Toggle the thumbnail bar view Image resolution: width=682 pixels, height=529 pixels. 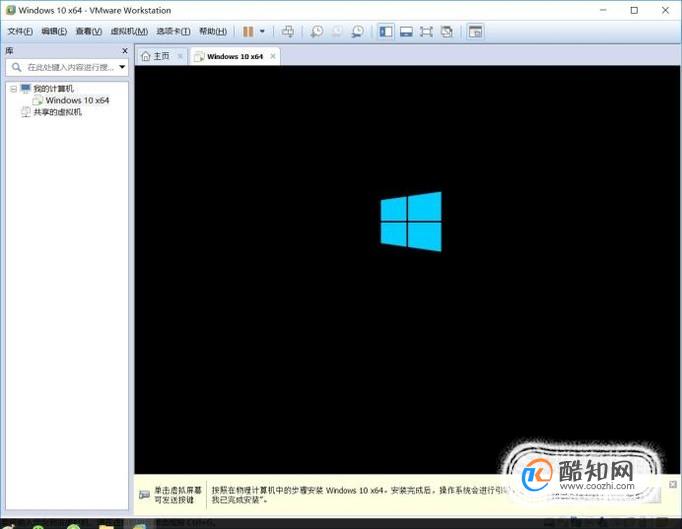coord(406,32)
